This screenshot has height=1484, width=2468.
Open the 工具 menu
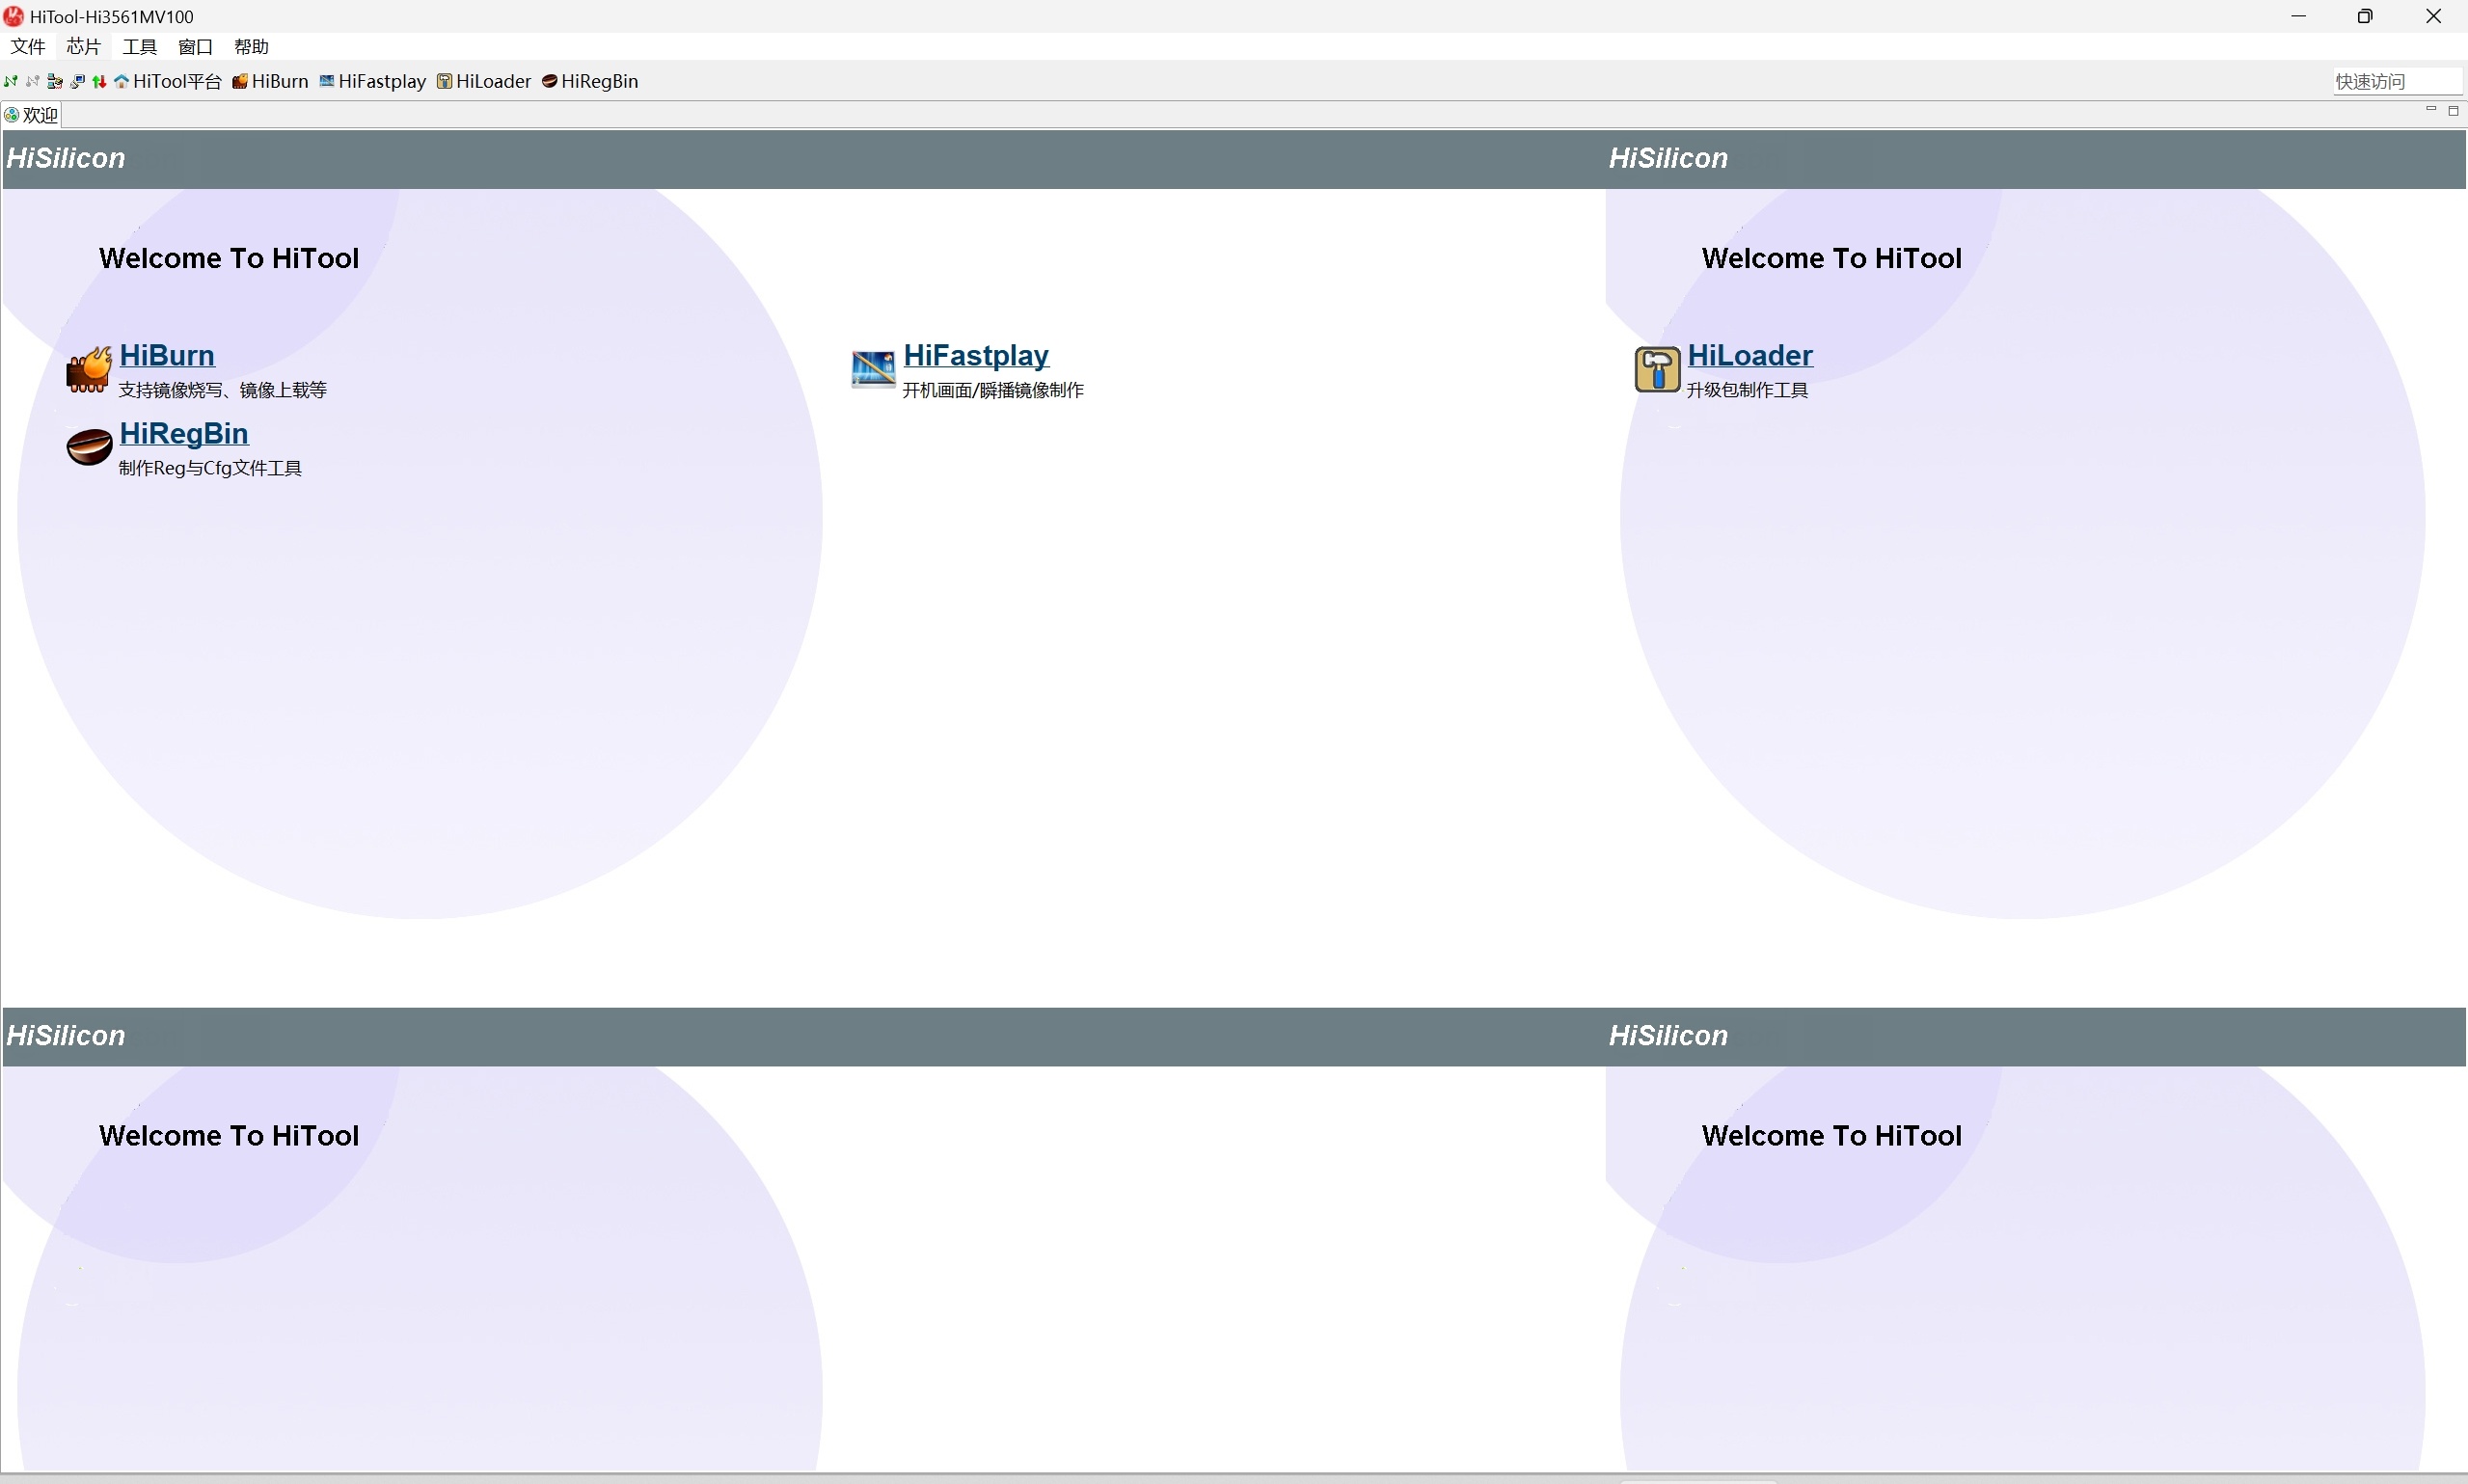coord(140,47)
